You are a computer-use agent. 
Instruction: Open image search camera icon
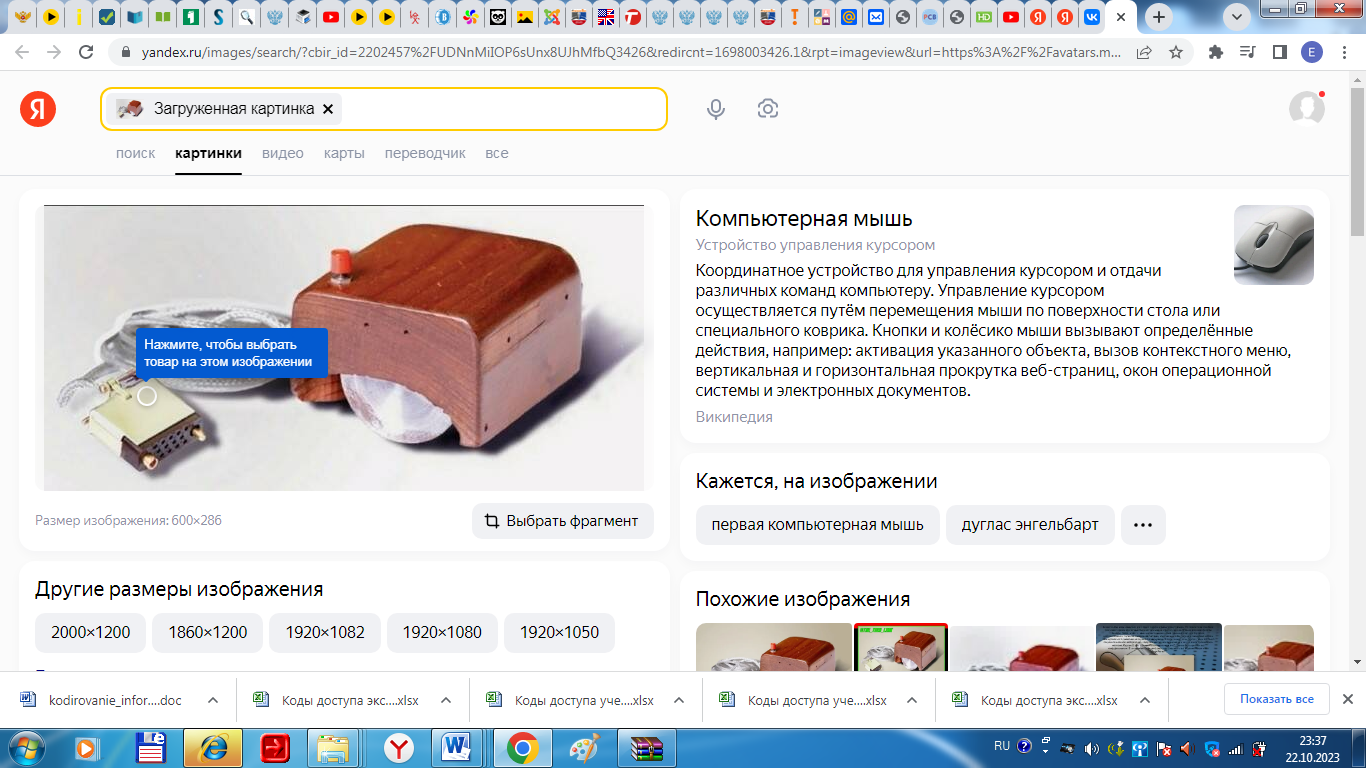point(768,109)
